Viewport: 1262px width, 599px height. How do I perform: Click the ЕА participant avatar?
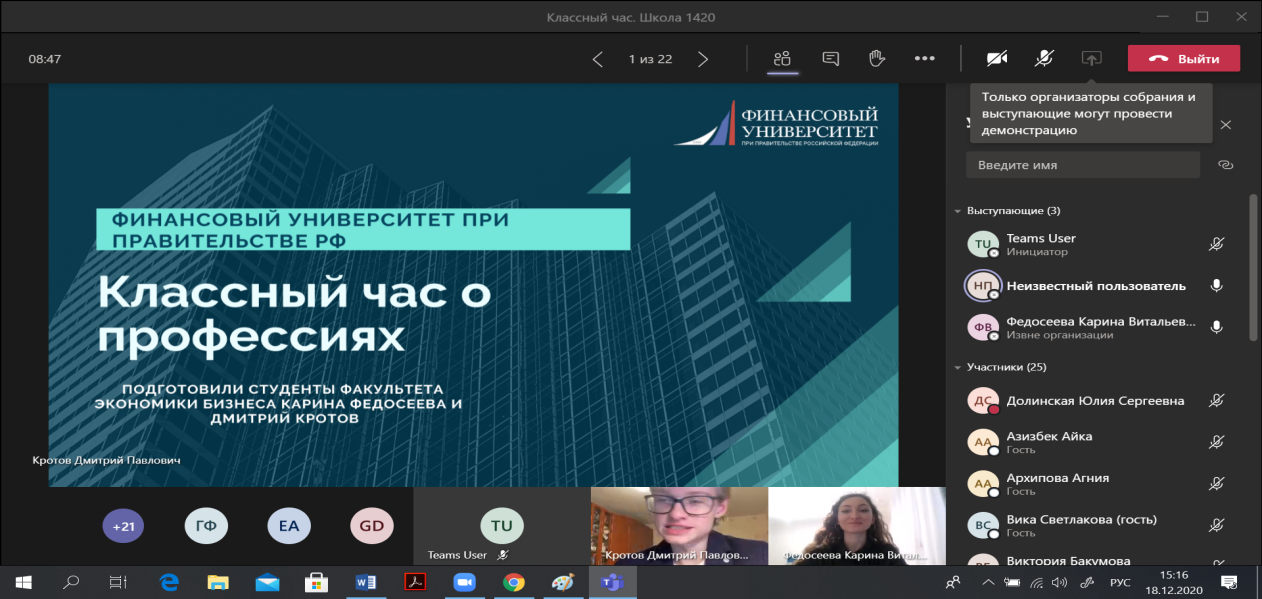[x=288, y=526]
